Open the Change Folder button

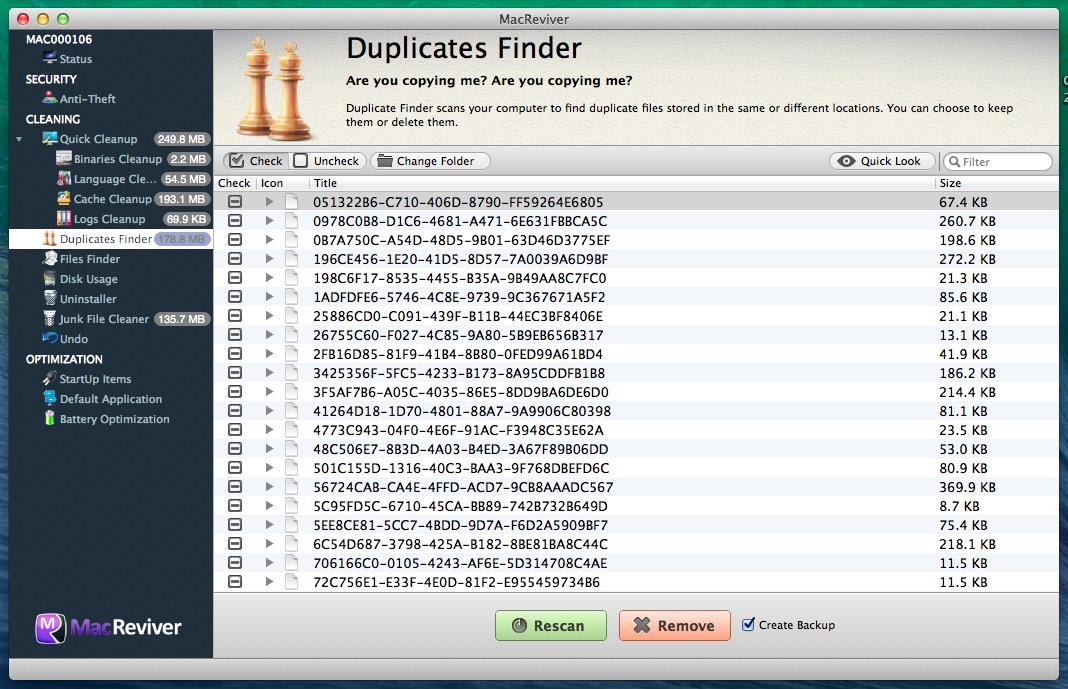[430, 161]
